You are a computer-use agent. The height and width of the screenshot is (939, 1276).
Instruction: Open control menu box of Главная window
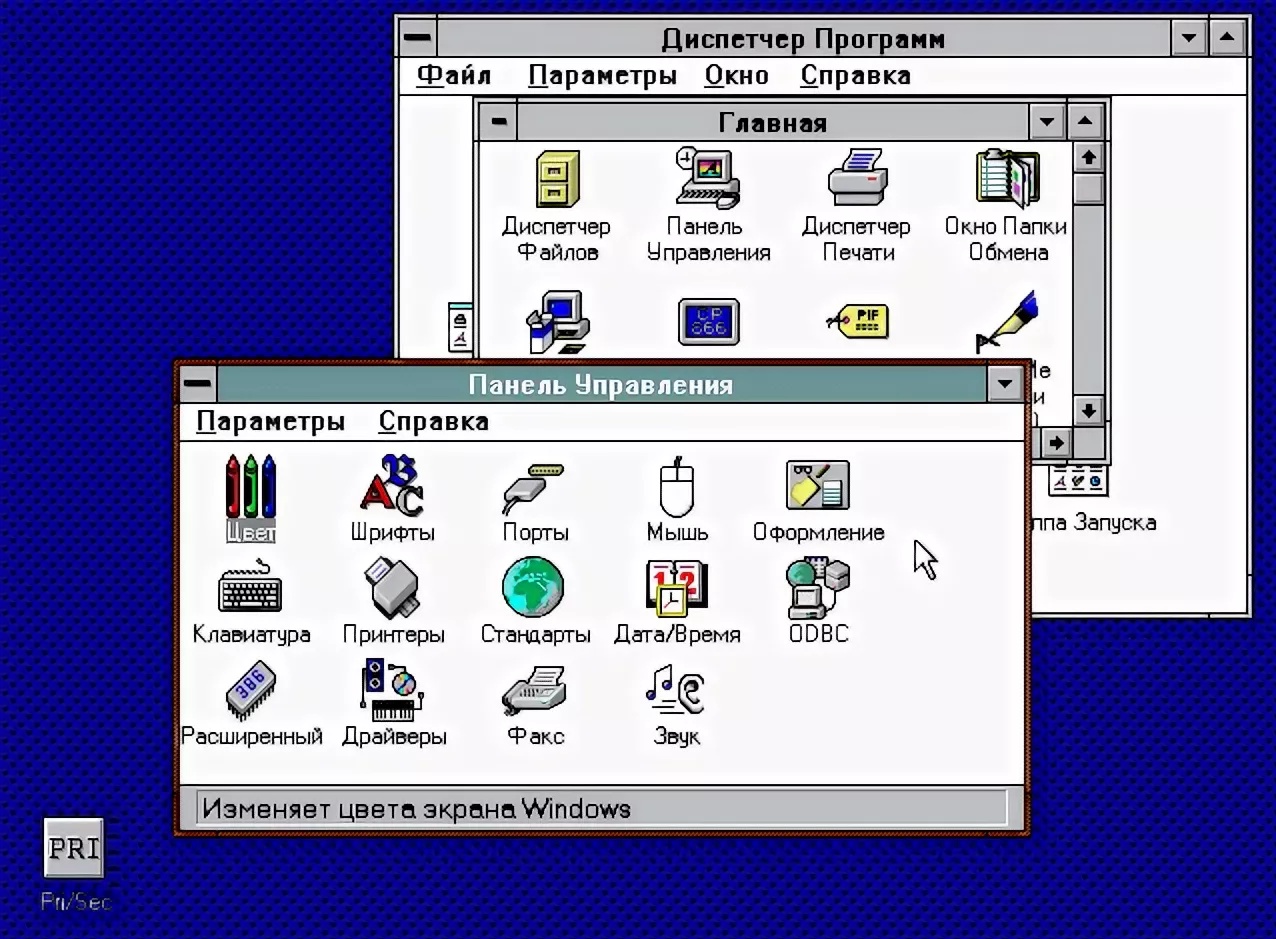(498, 122)
